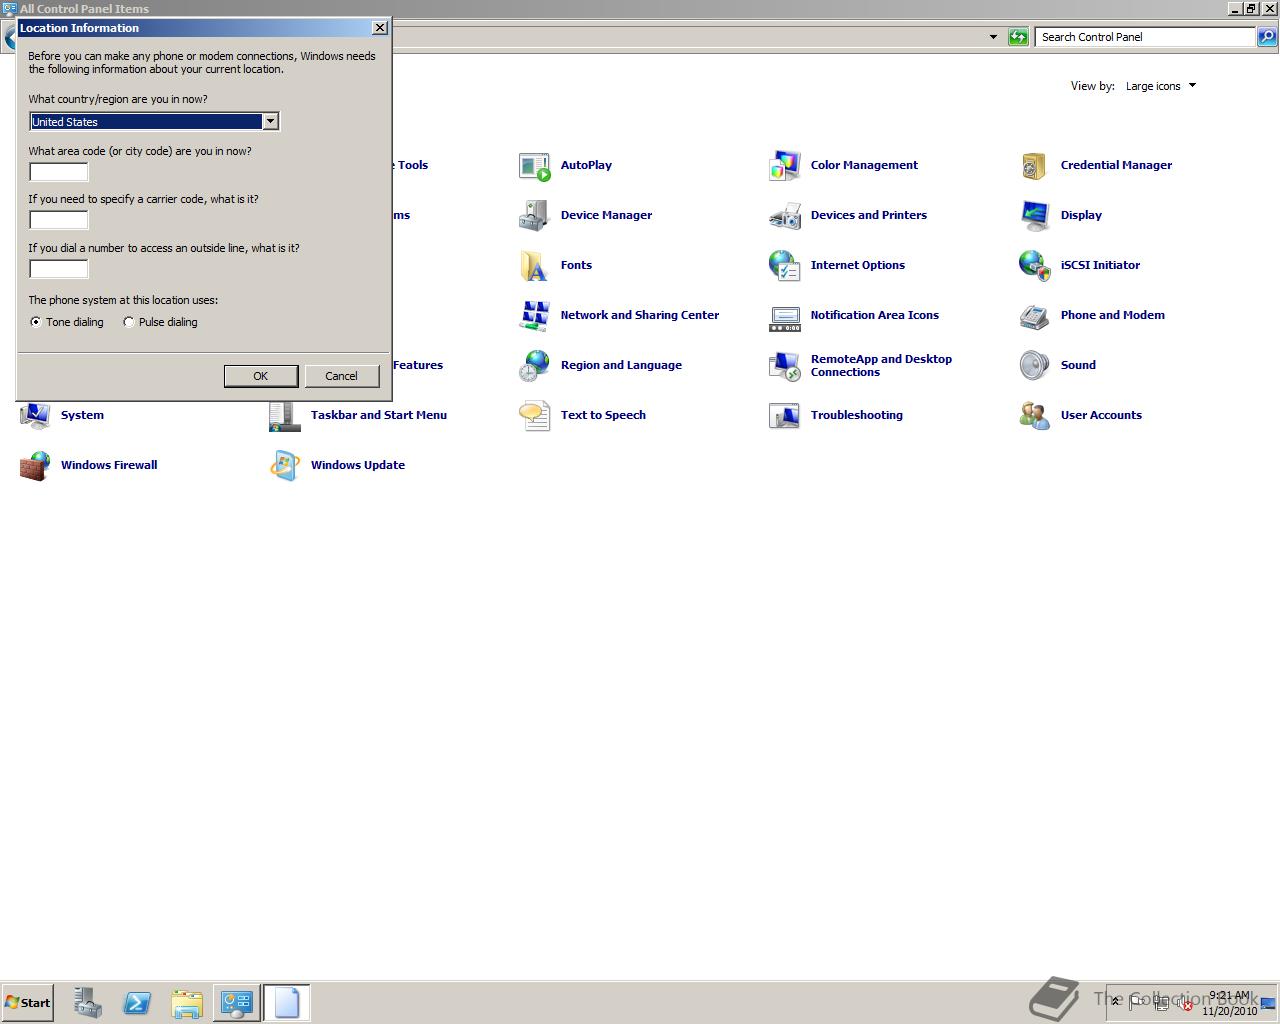
Task: Show hidden tray icons chevron
Action: [1116, 1002]
